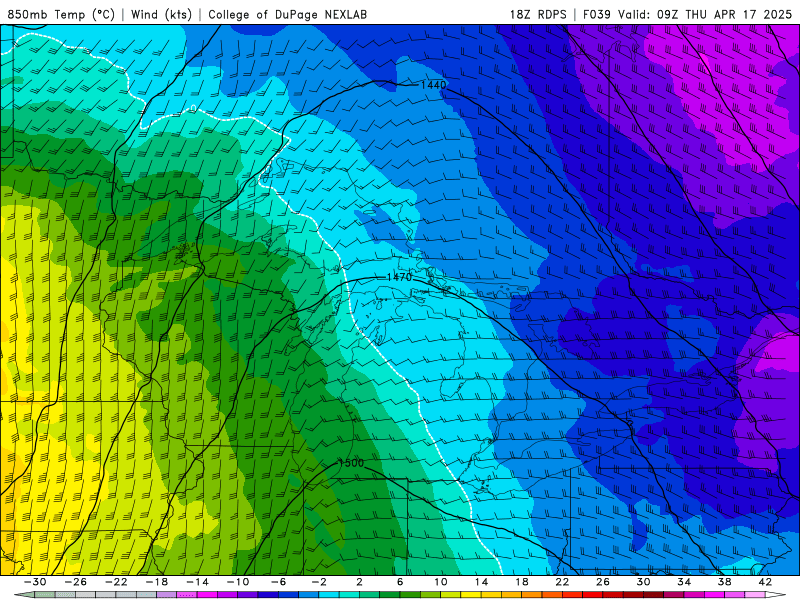The image size is (800, 600).
Task: Click the 10 value on the temperature scale
Action: click(x=440, y=582)
